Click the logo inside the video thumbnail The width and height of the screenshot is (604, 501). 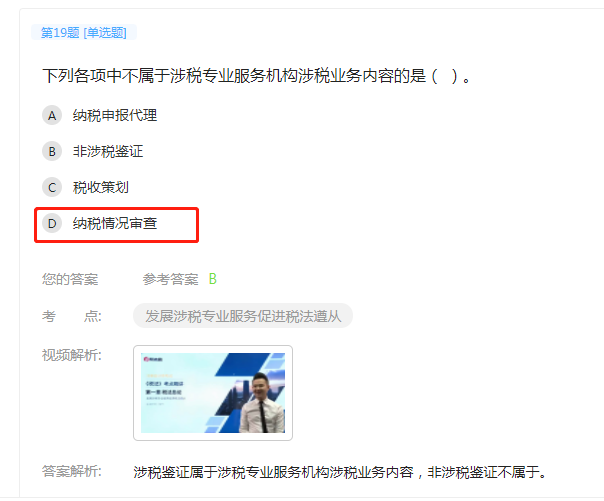[153, 359]
